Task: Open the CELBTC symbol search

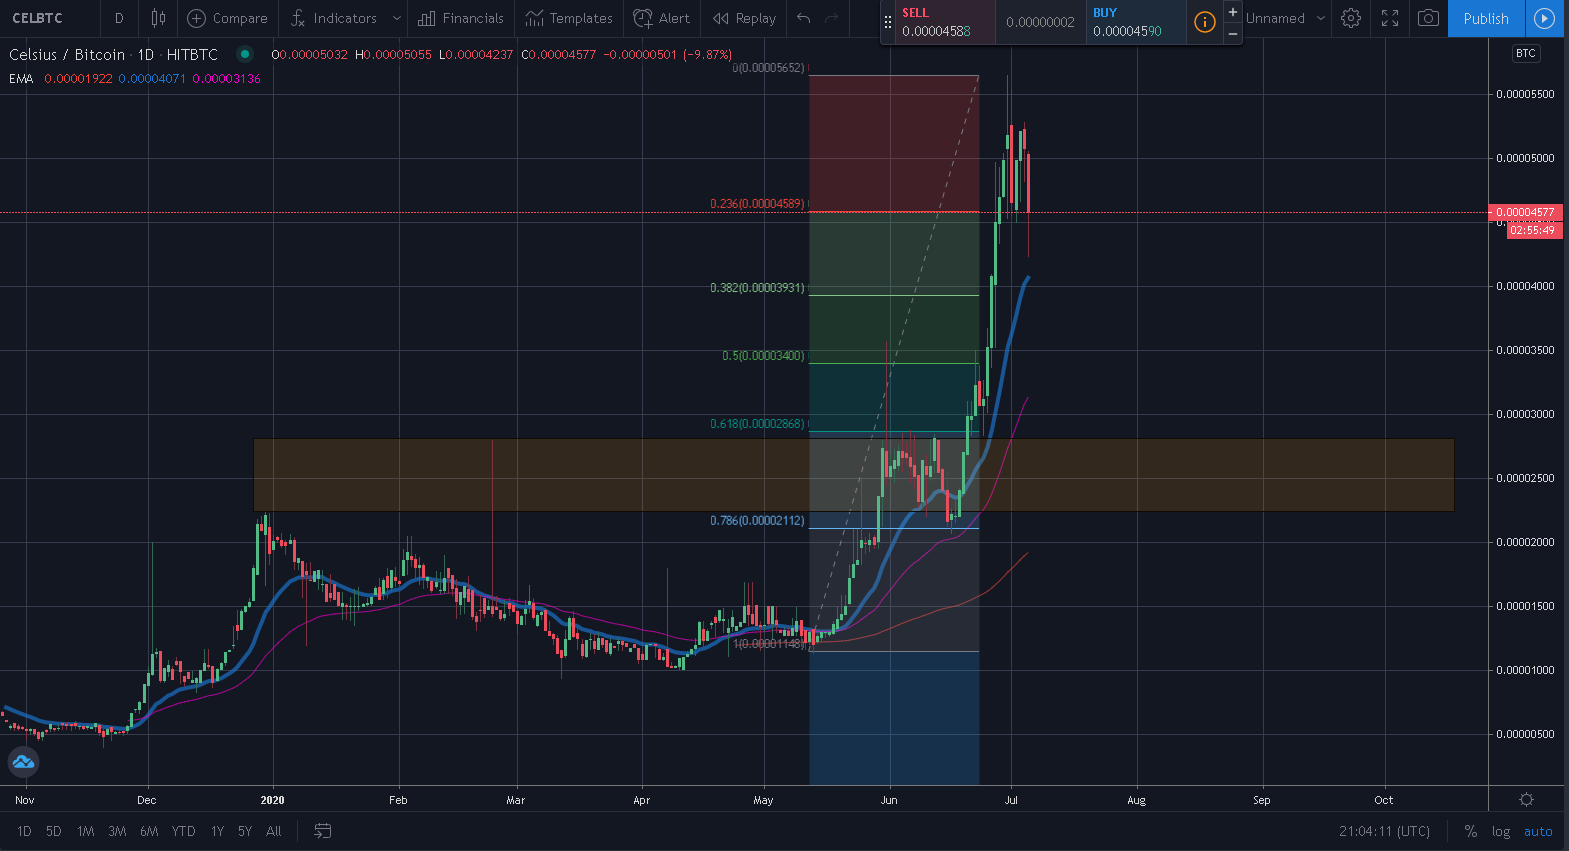Action: click(38, 18)
